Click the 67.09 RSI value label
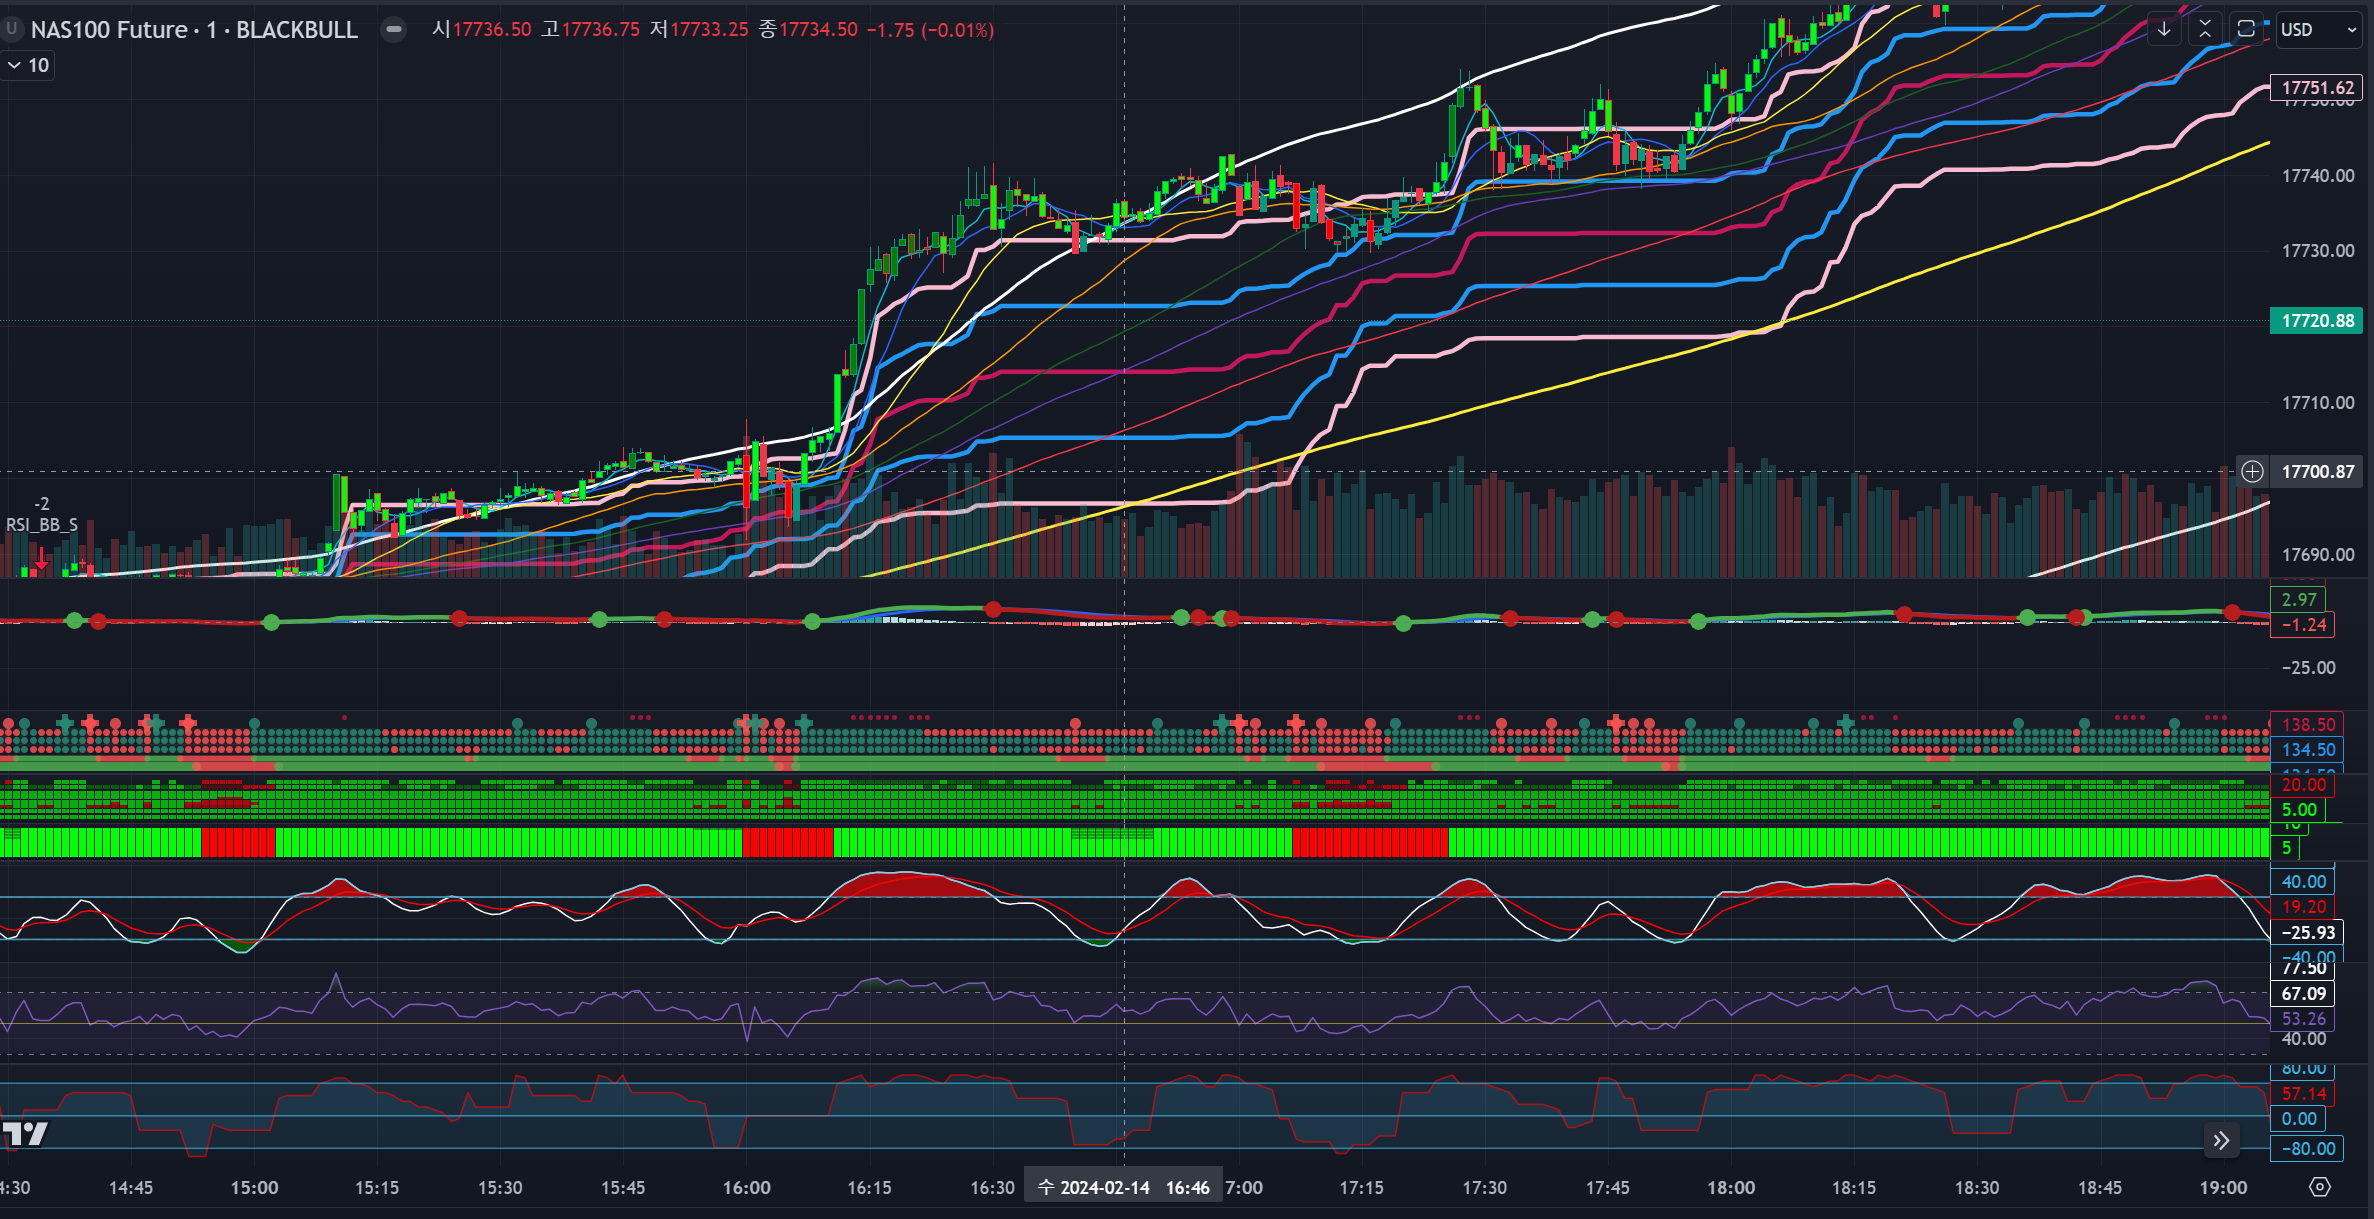Screen dimensions: 2374x1219 (x=2304, y=993)
